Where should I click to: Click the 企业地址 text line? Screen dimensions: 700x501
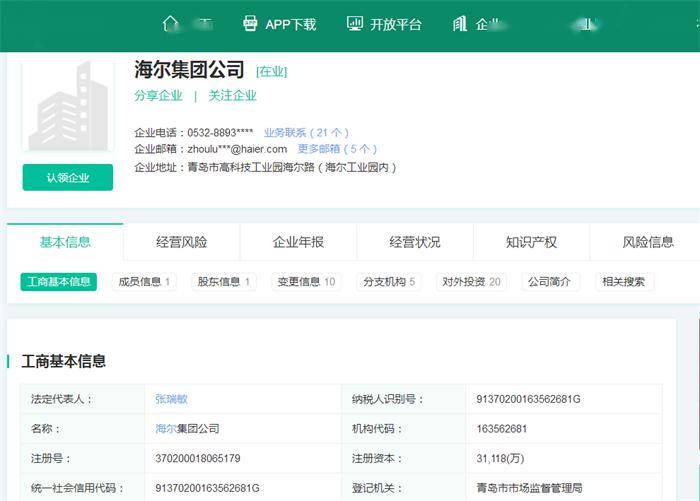tap(265, 167)
